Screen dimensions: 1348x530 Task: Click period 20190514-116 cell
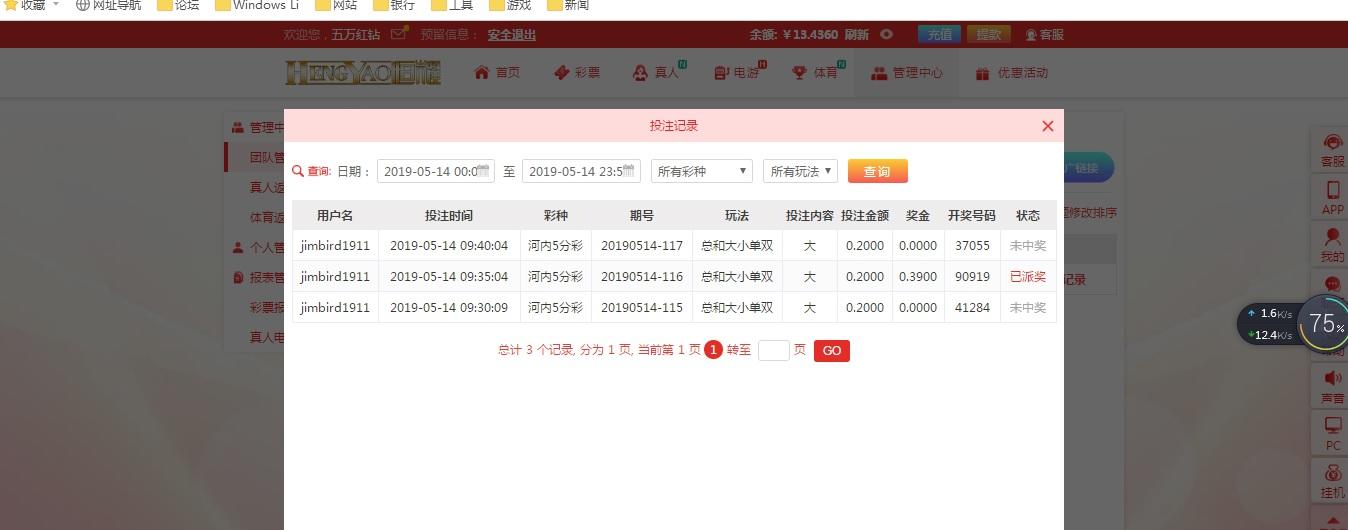pyautogui.click(x=642, y=277)
